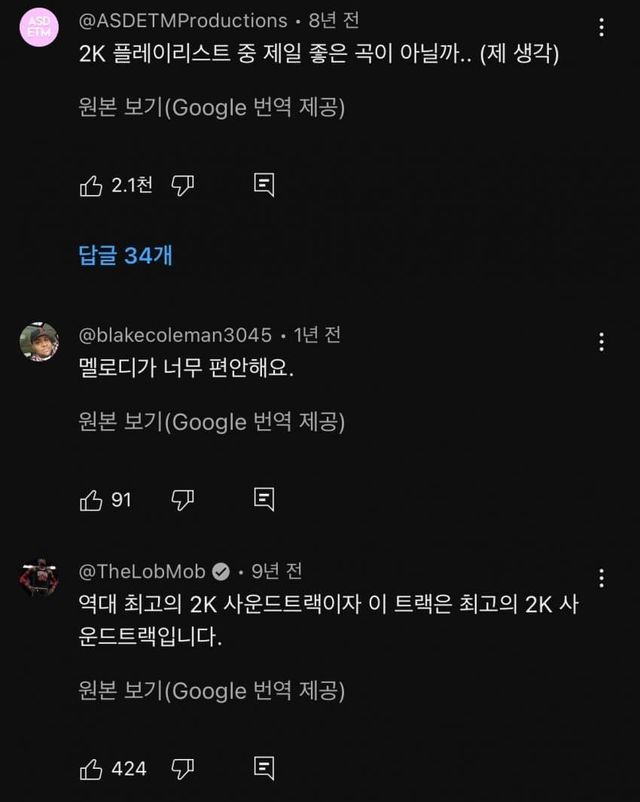Image resolution: width=640 pixels, height=802 pixels.
Task: Dislike the TheLobMob comment
Action: [182, 768]
